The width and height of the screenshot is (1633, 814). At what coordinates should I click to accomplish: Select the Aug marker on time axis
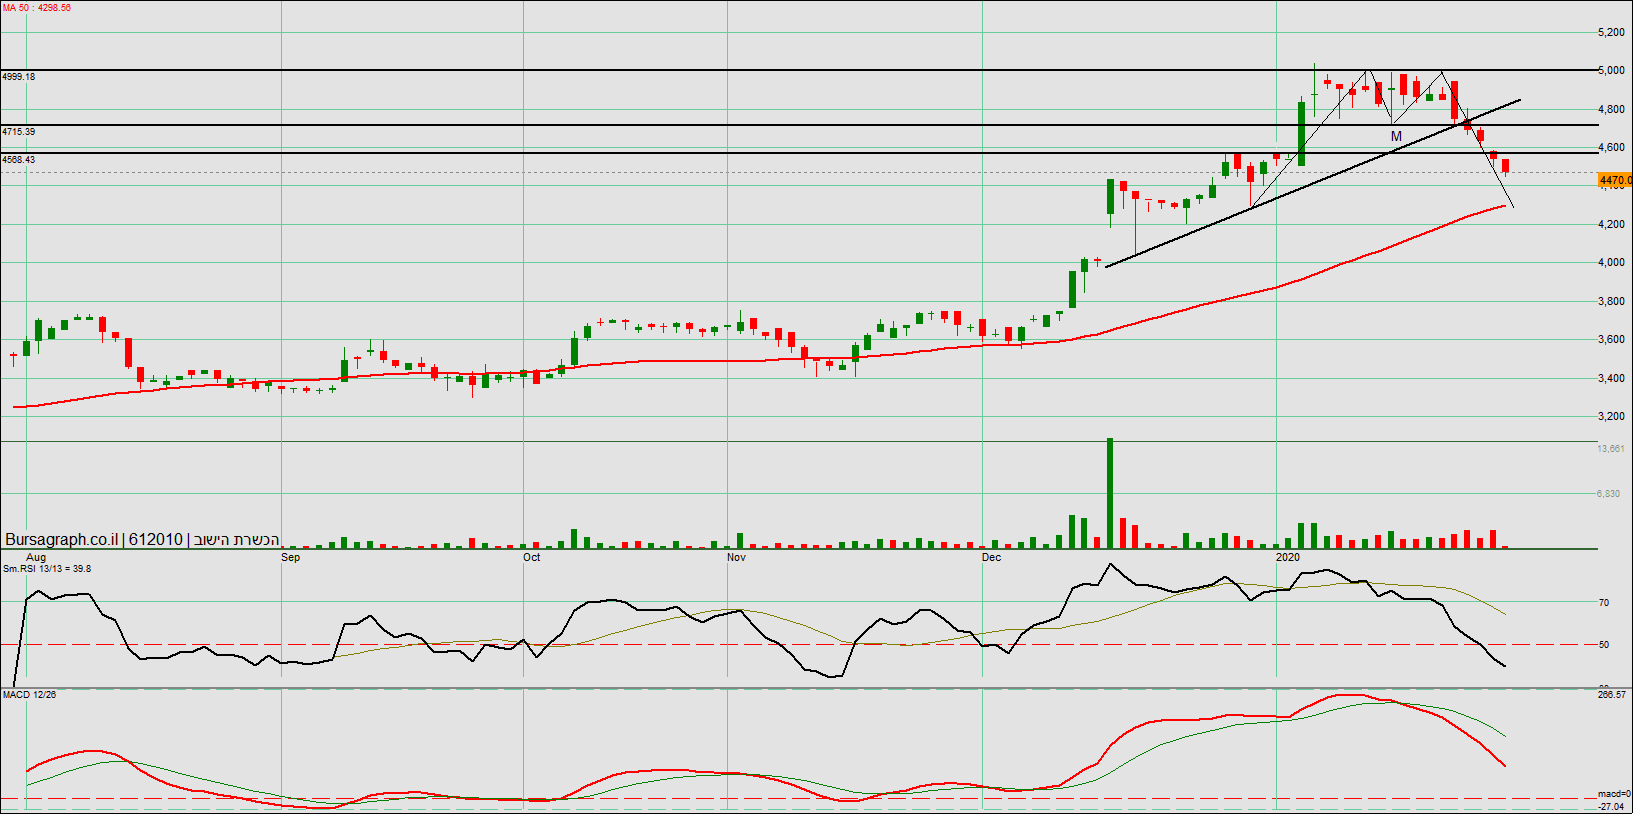click(36, 557)
